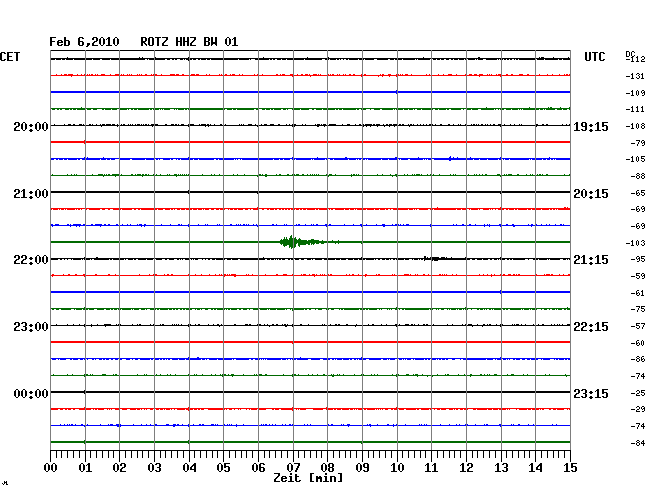Select minute tick label "01"
The width and height of the screenshot is (650, 494).
click(x=85, y=468)
